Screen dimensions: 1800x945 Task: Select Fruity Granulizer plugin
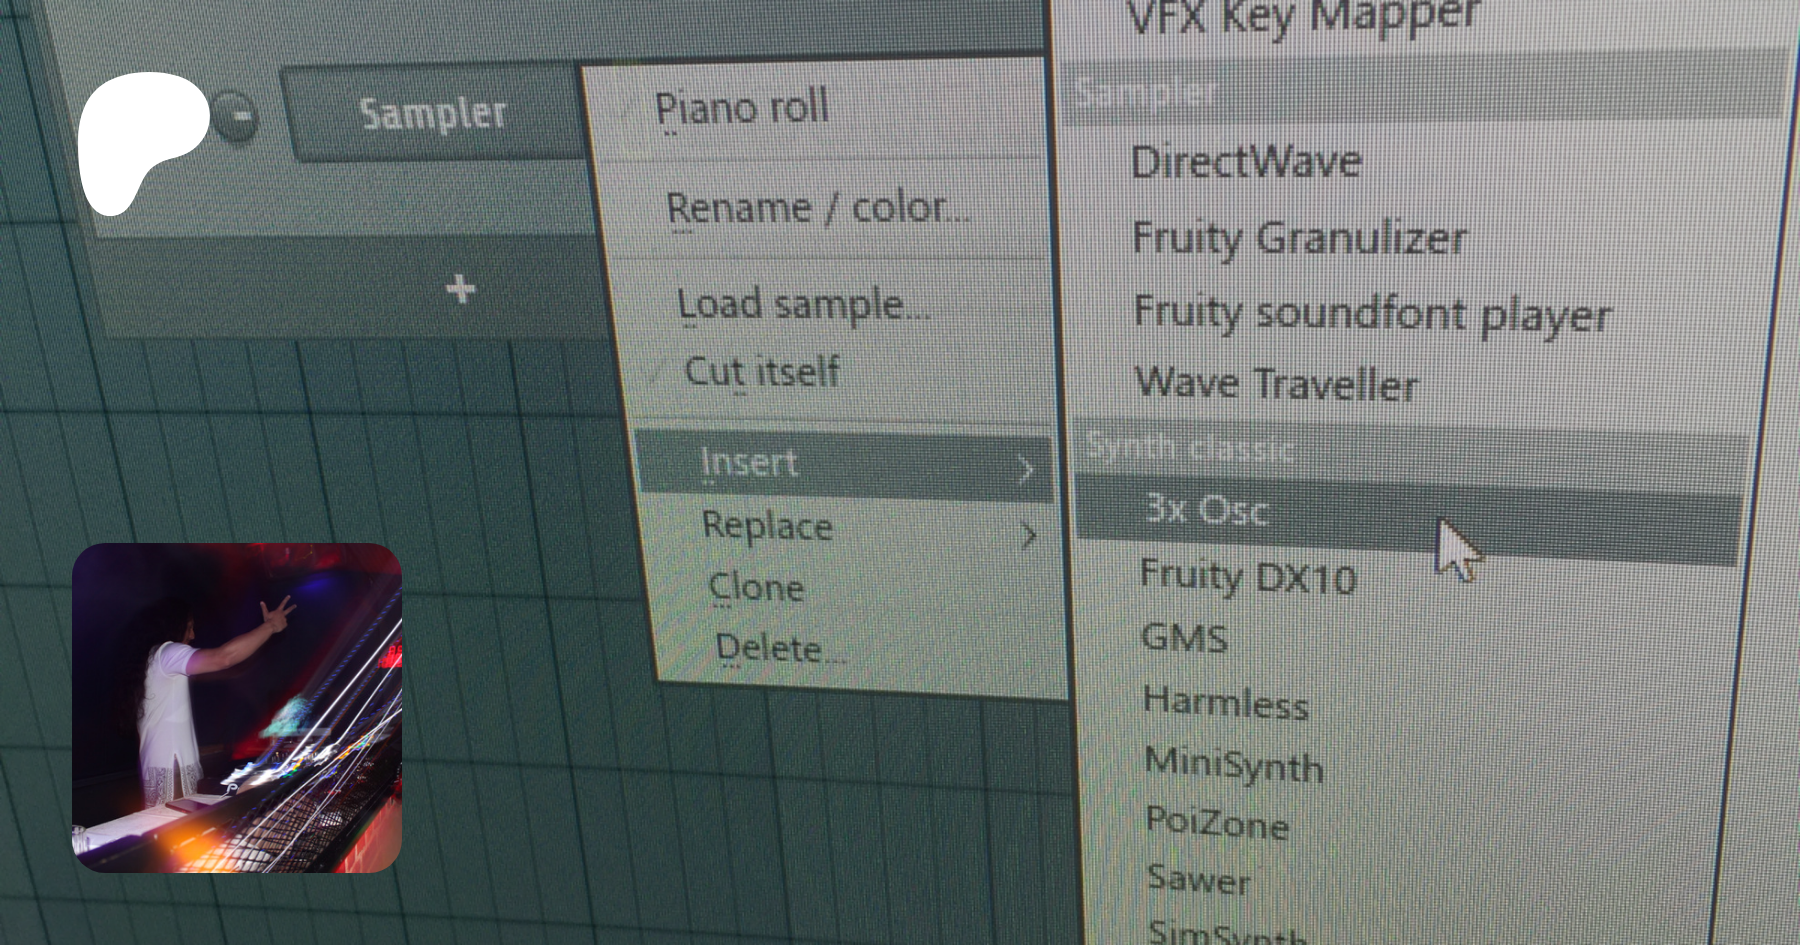tap(1299, 238)
